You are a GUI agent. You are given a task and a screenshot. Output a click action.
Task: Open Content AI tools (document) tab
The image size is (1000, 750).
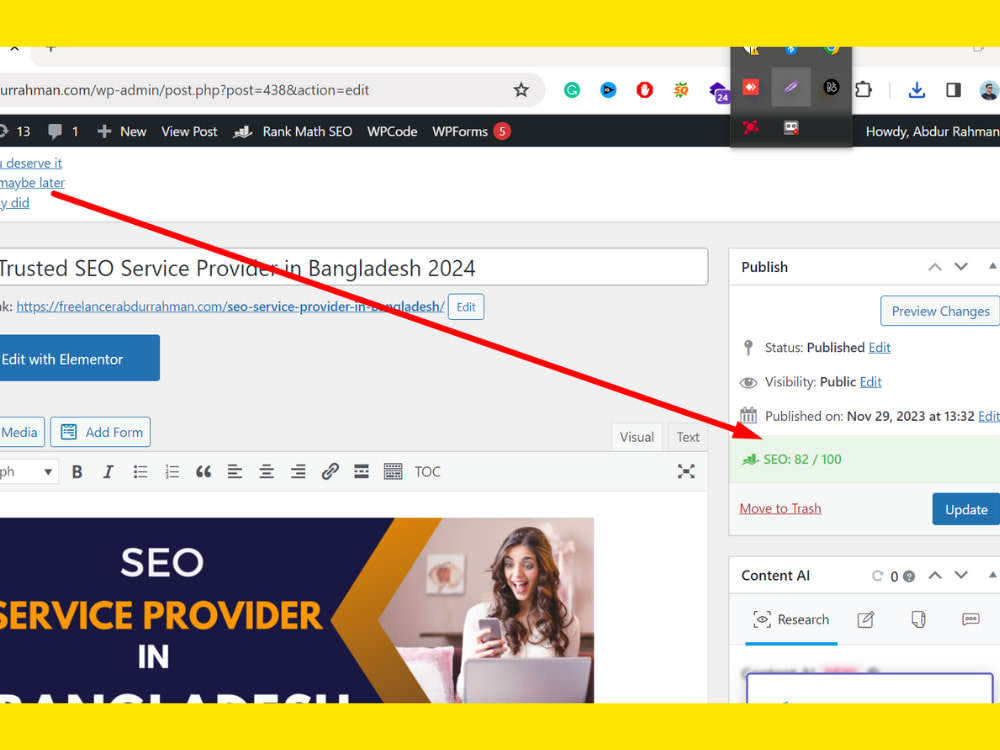coord(918,619)
